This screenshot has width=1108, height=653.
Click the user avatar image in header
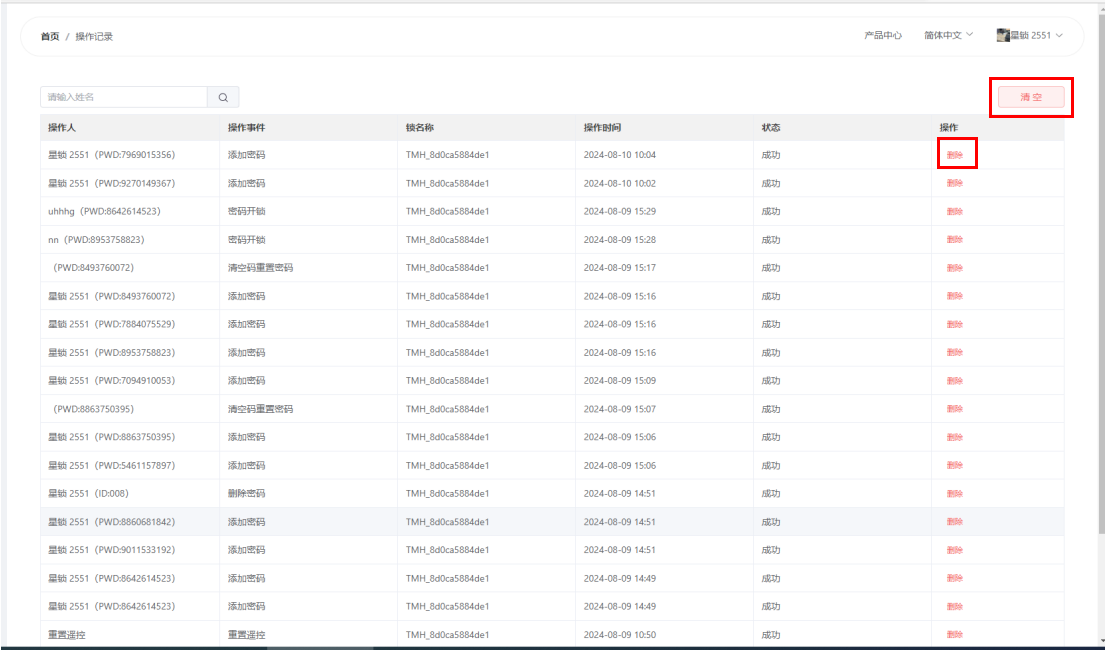point(1002,35)
